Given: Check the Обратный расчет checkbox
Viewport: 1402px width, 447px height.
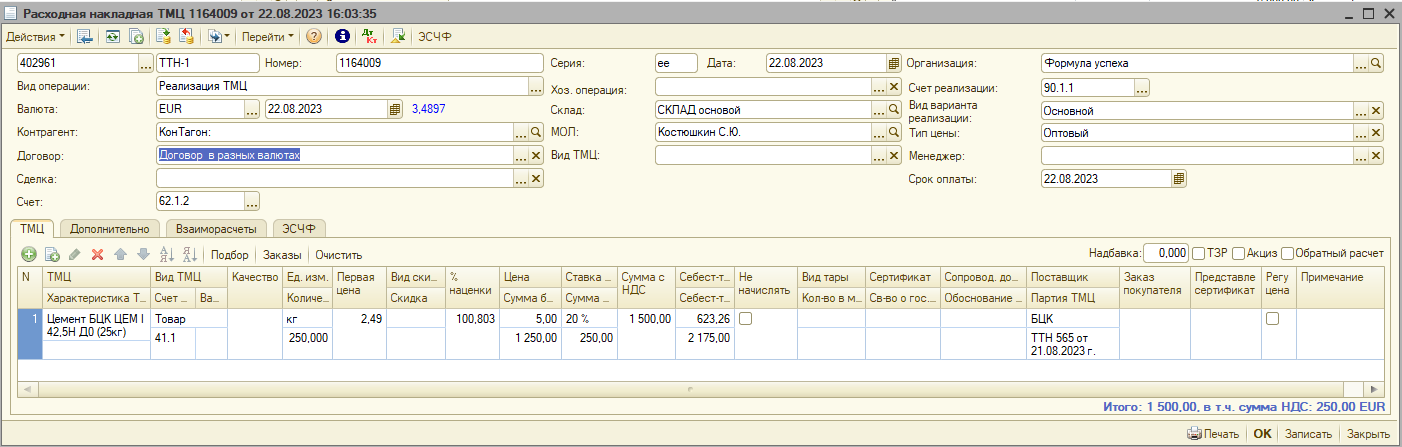Looking at the screenshot, I should coord(1287,254).
